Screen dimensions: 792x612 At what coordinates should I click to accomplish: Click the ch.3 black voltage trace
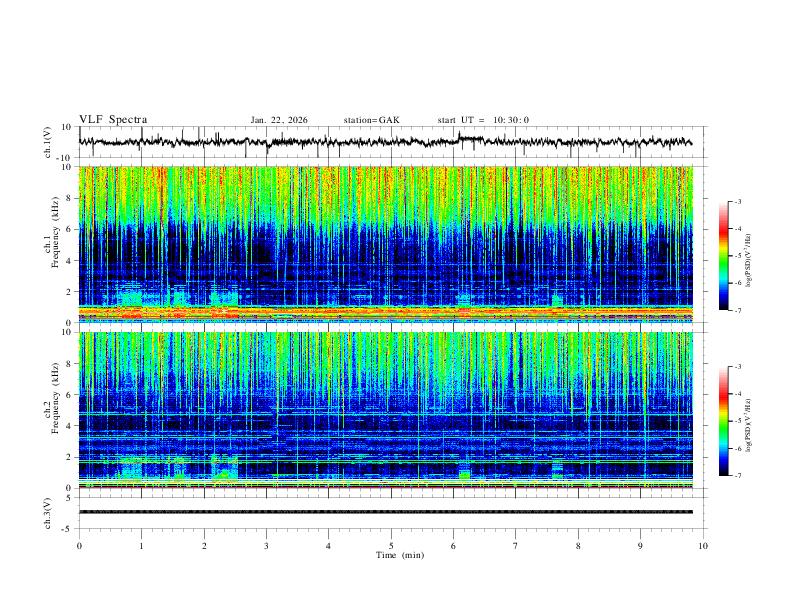coord(386,512)
